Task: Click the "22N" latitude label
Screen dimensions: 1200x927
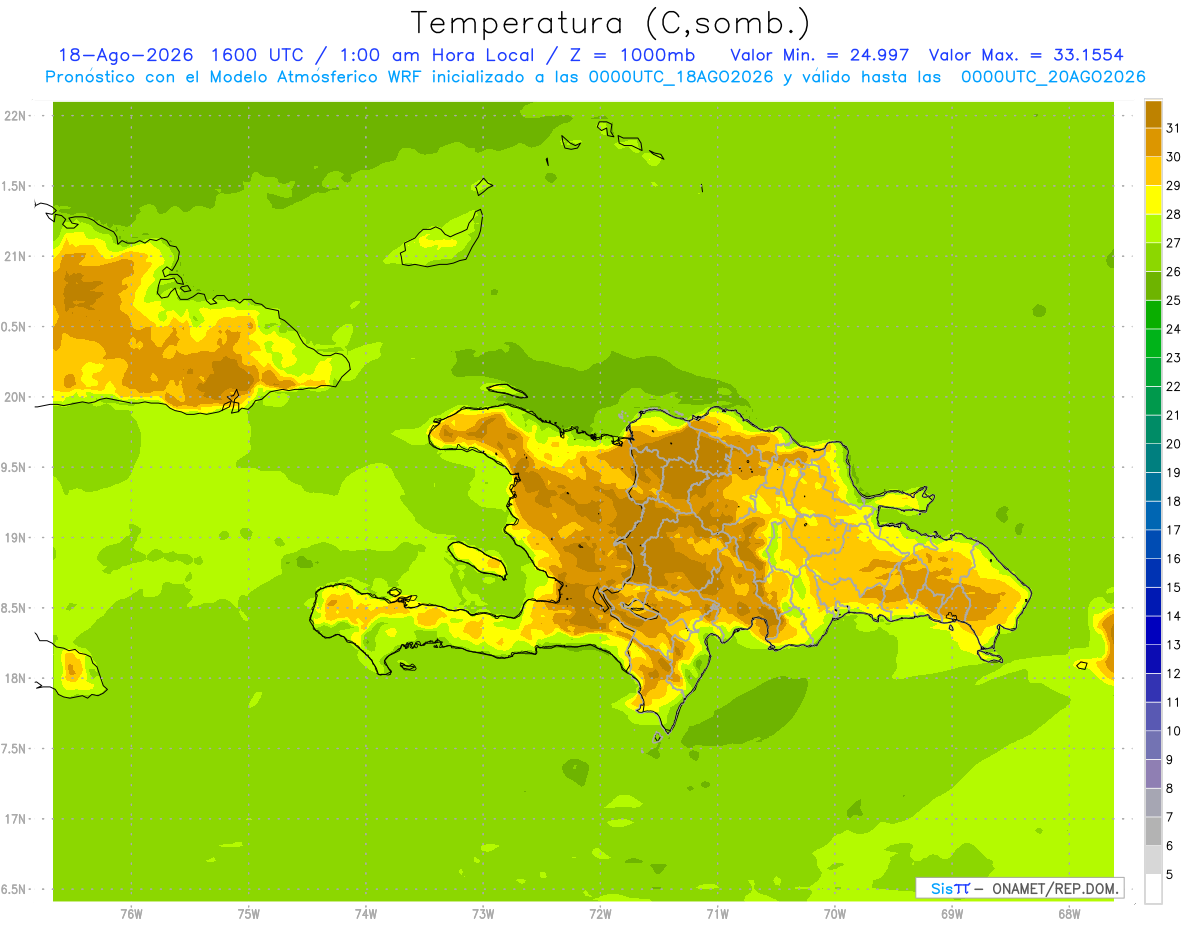Action: 15,116
